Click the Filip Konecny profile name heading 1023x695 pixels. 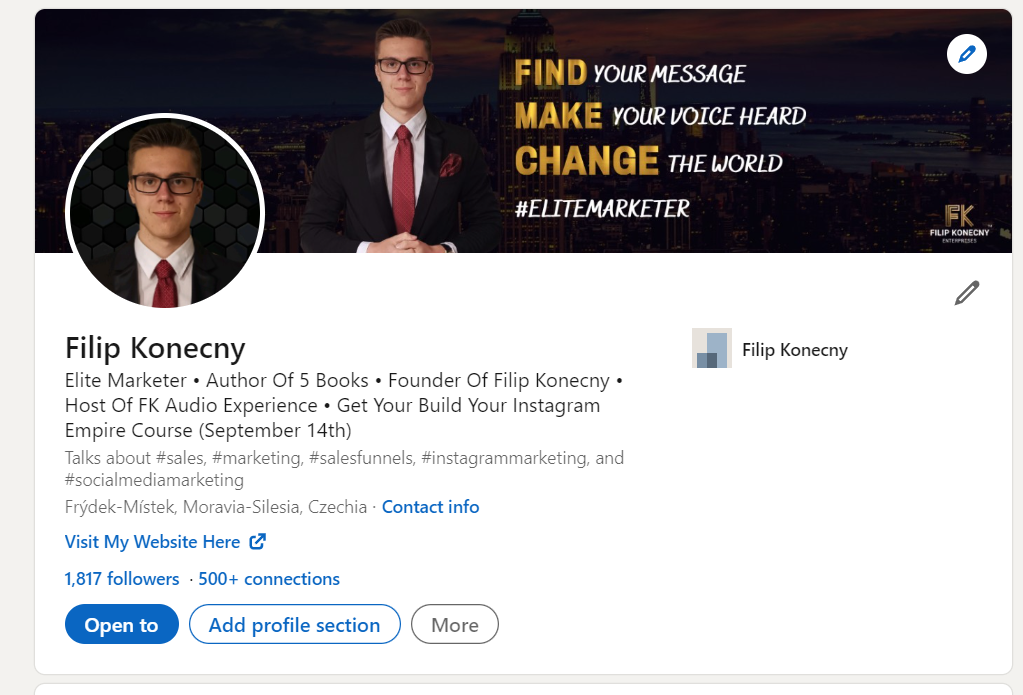pos(155,348)
